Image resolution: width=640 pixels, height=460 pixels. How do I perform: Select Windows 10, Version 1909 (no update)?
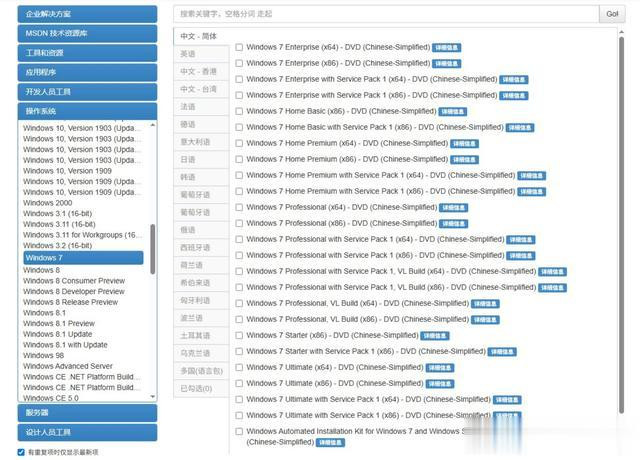coord(67,171)
